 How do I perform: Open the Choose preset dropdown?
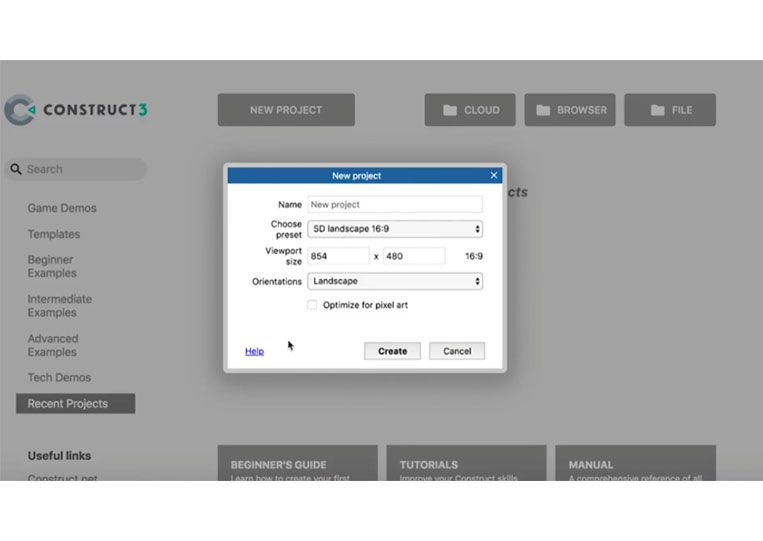coord(395,229)
